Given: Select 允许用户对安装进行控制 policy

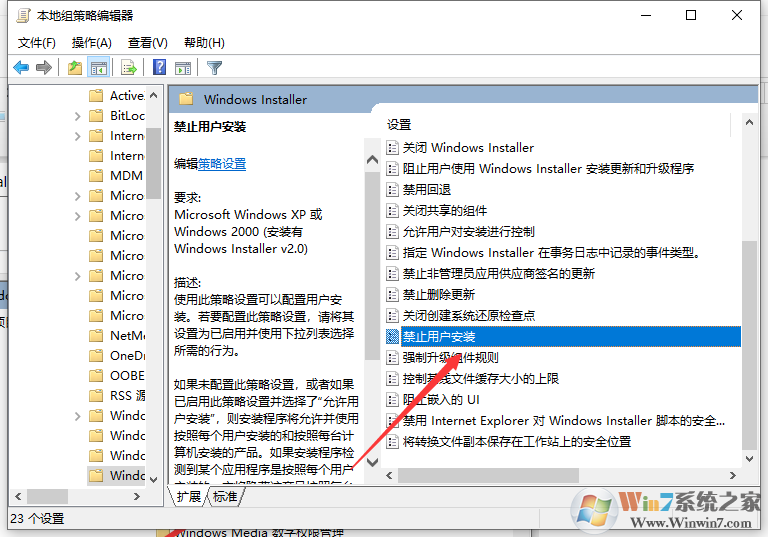Looking at the screenshot, I should [x=468, y=232].
